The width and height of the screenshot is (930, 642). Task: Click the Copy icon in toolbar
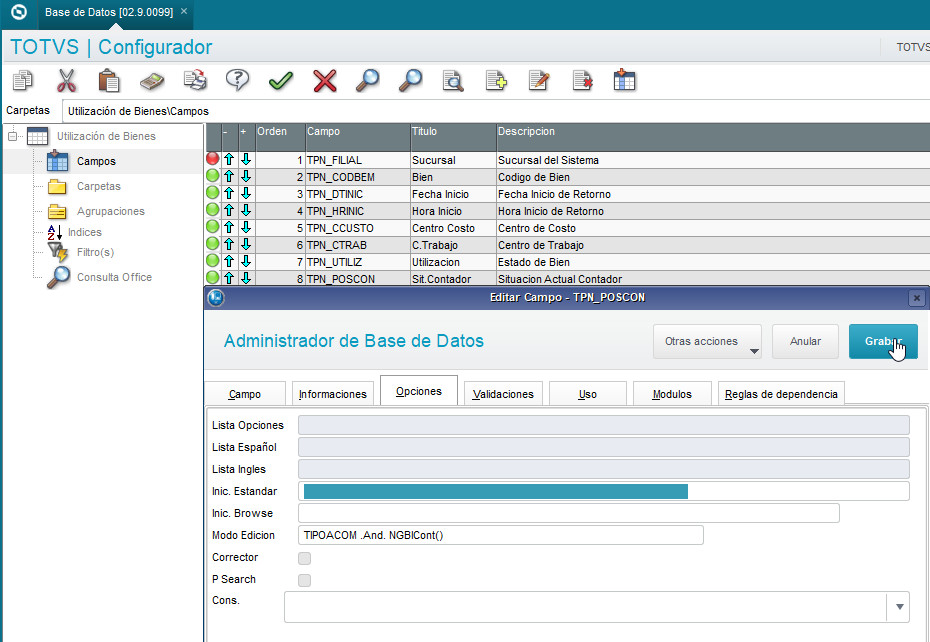[x=23, y=80]
